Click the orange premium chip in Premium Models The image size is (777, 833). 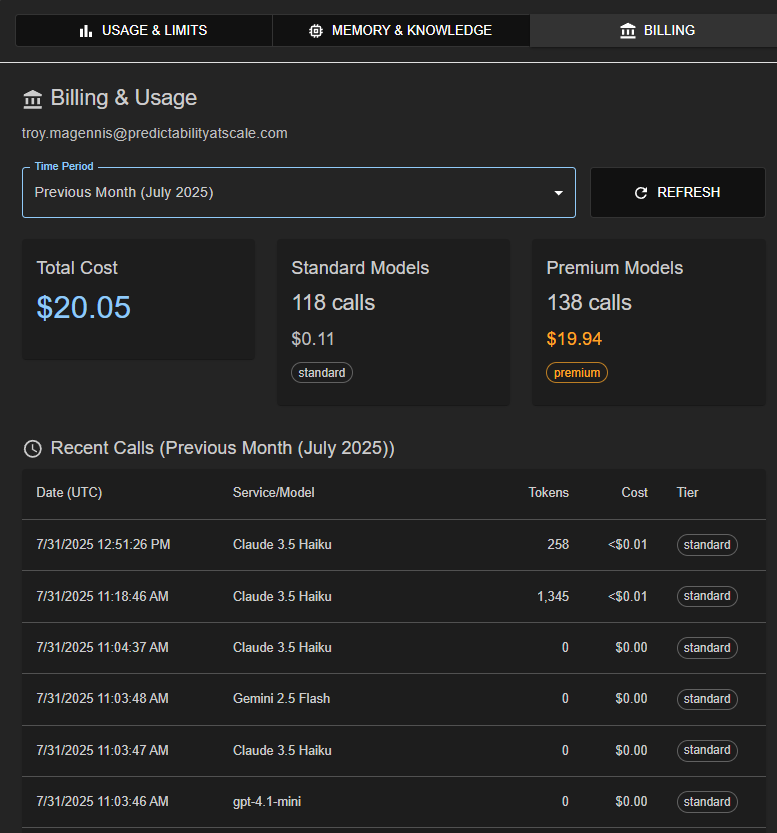[577, 373]
